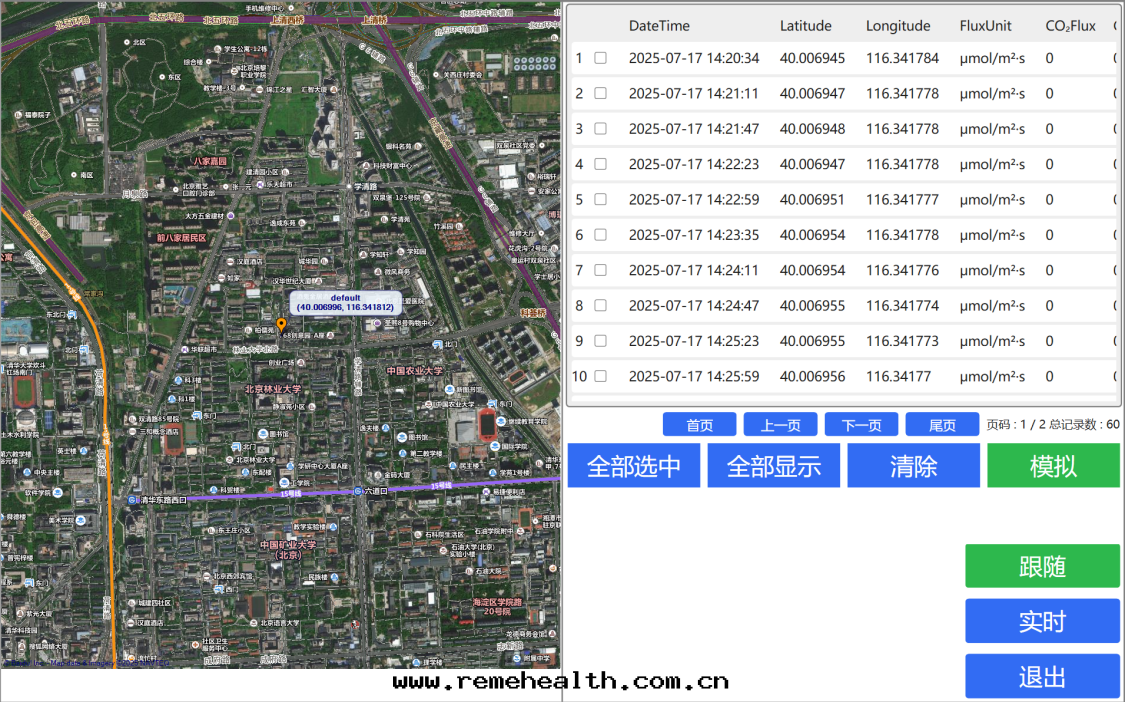This screenshot has height=702, width=1125.
Task: Click the orange location marker pin
Action: [x=281, y=324]
